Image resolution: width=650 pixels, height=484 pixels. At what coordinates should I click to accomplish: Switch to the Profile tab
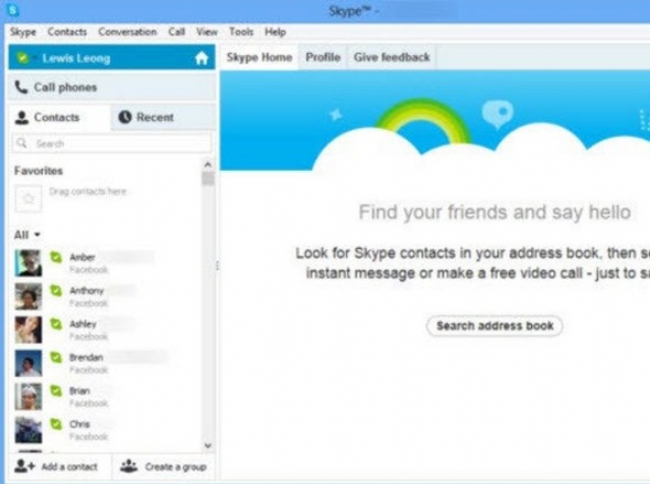pyautogui.click(x=323, y=57)
